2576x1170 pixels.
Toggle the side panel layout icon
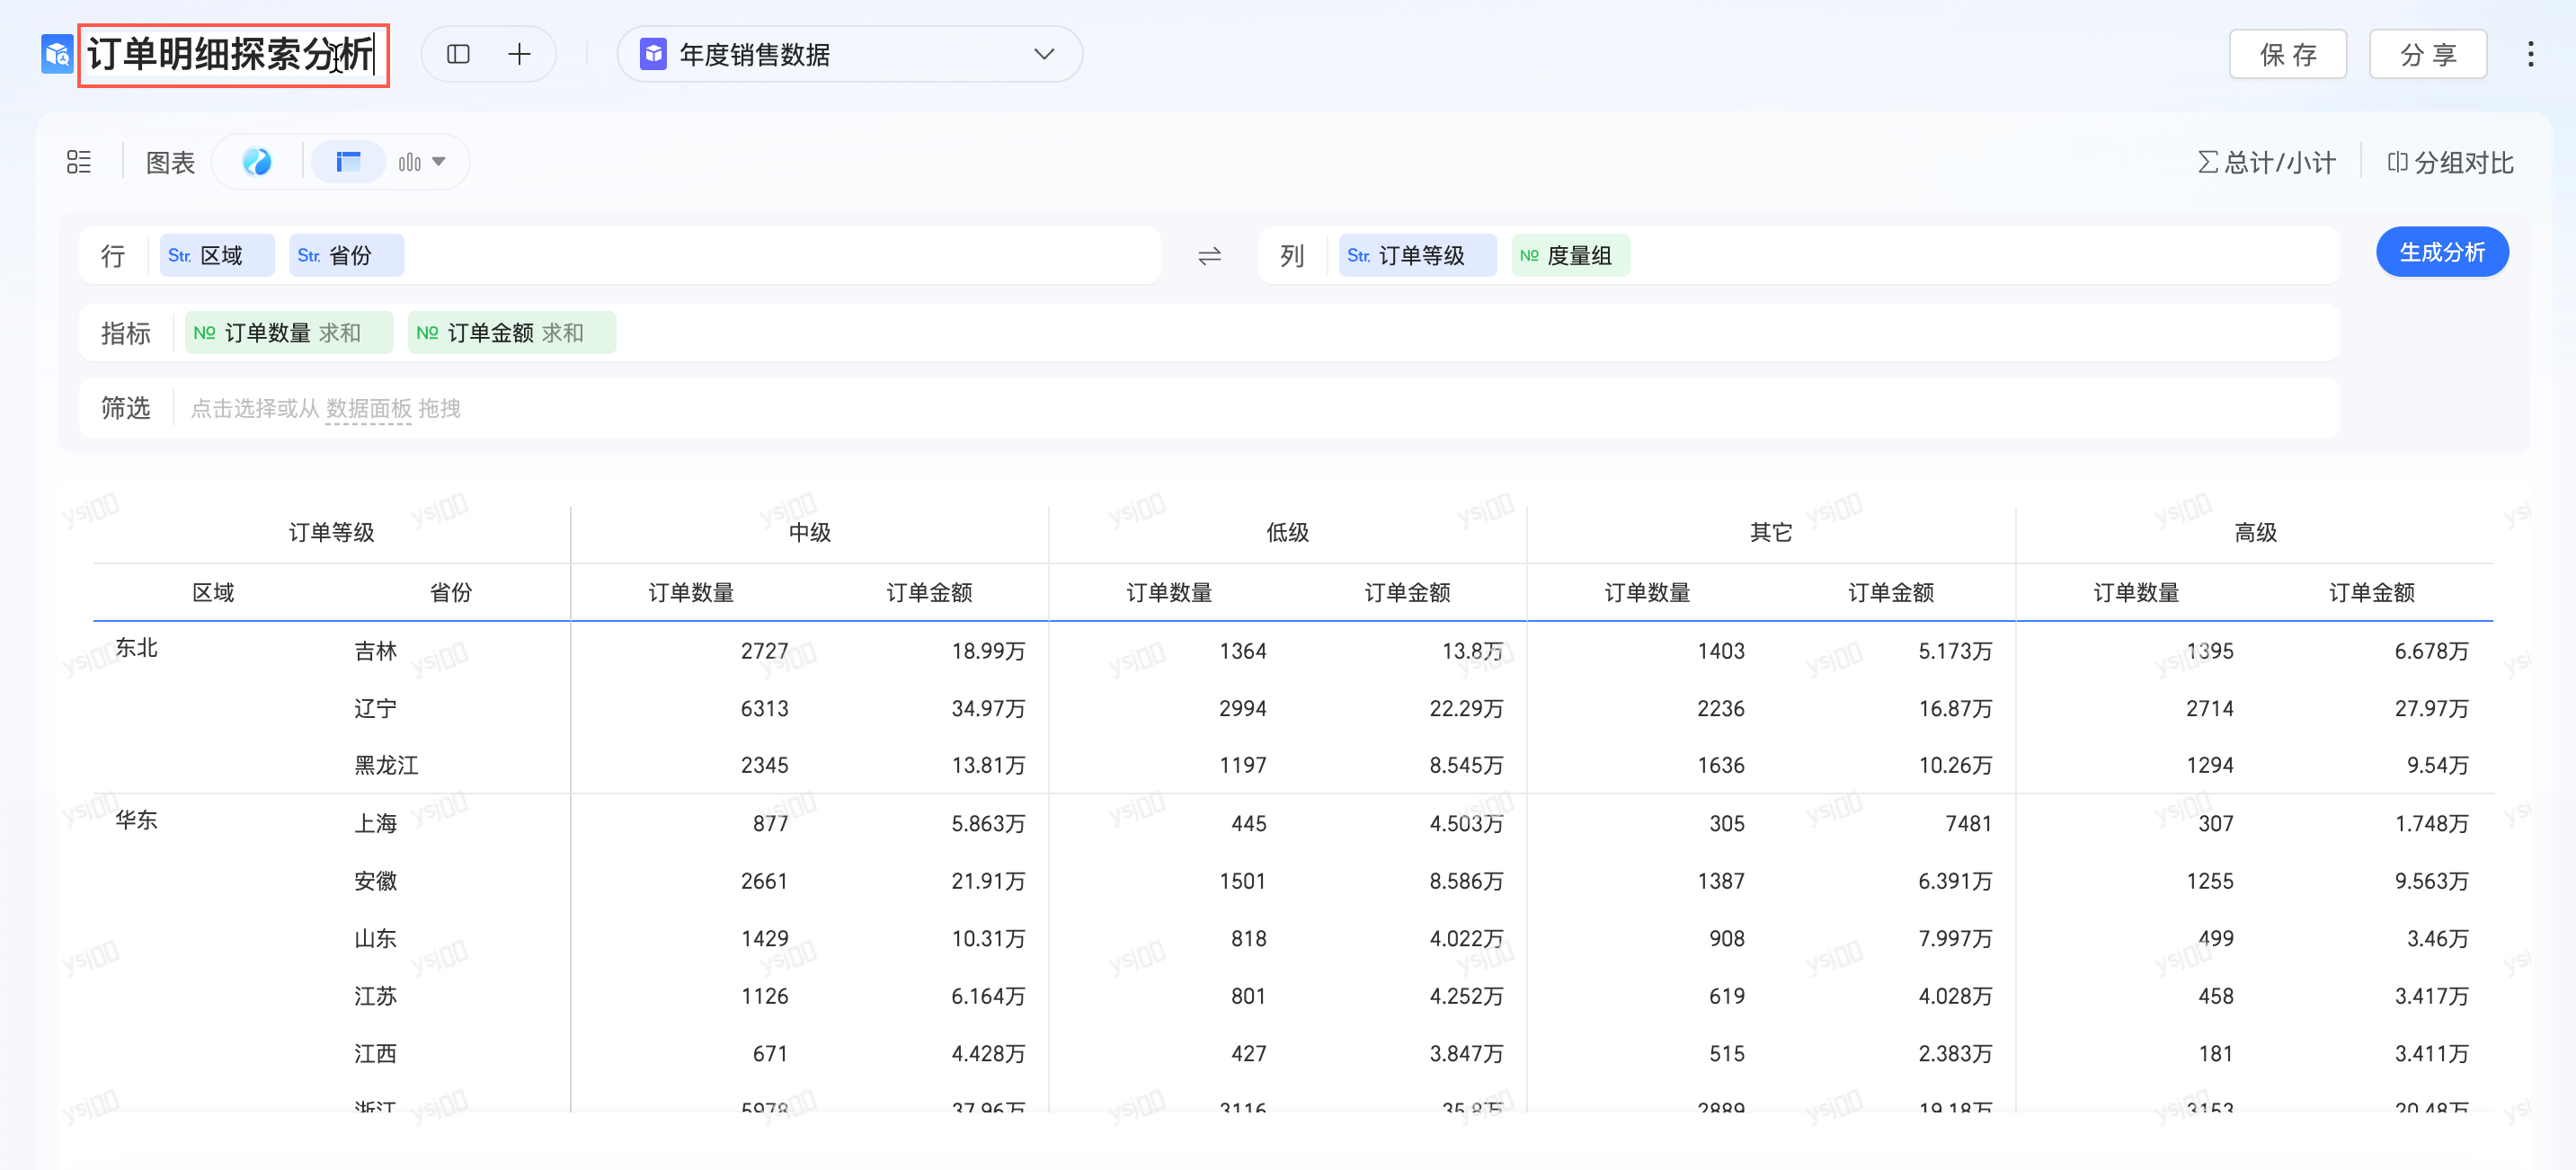coord(458,54)
